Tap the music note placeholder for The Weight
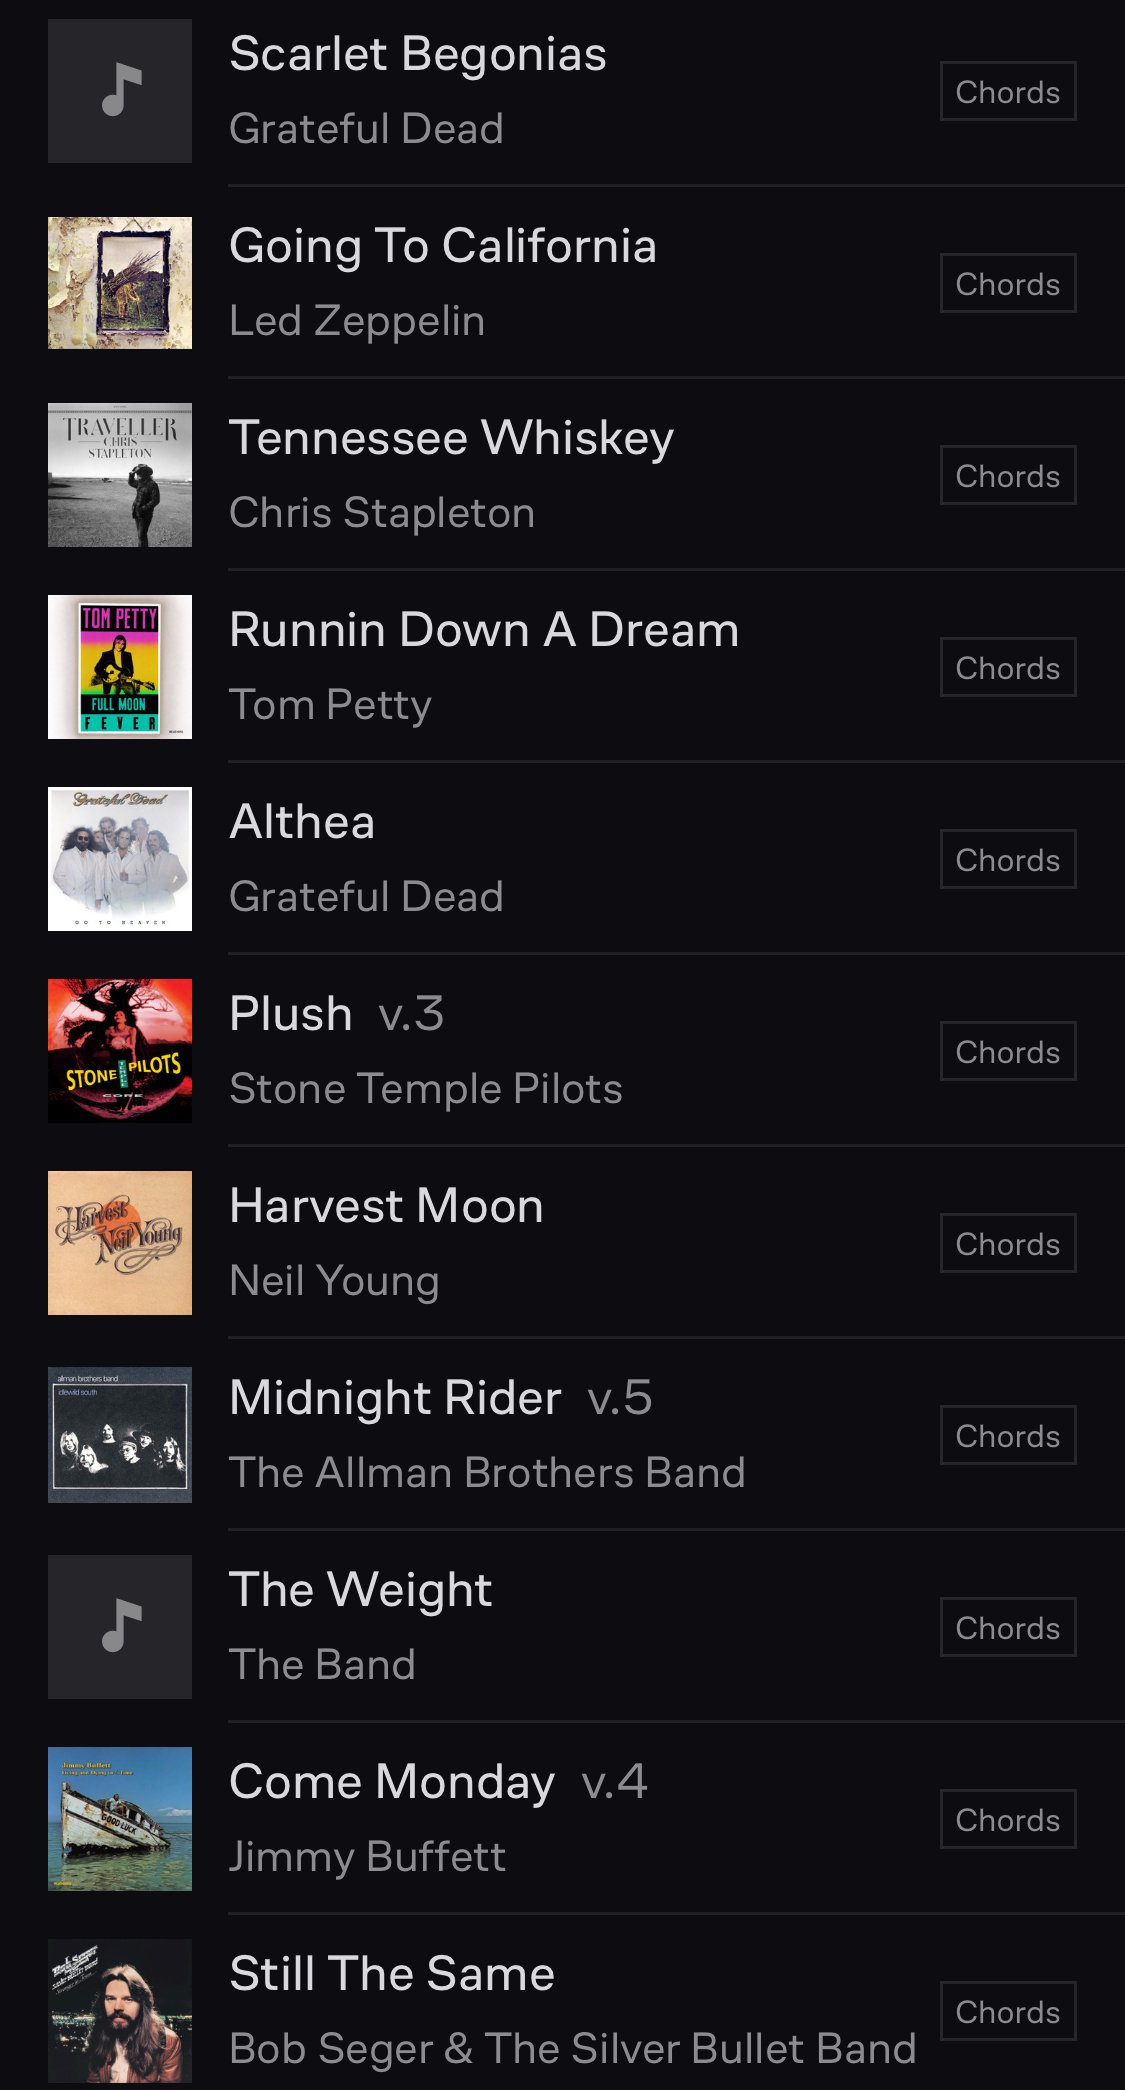Viewport: 1125px width, 2090px height. tap(120, 1627)
